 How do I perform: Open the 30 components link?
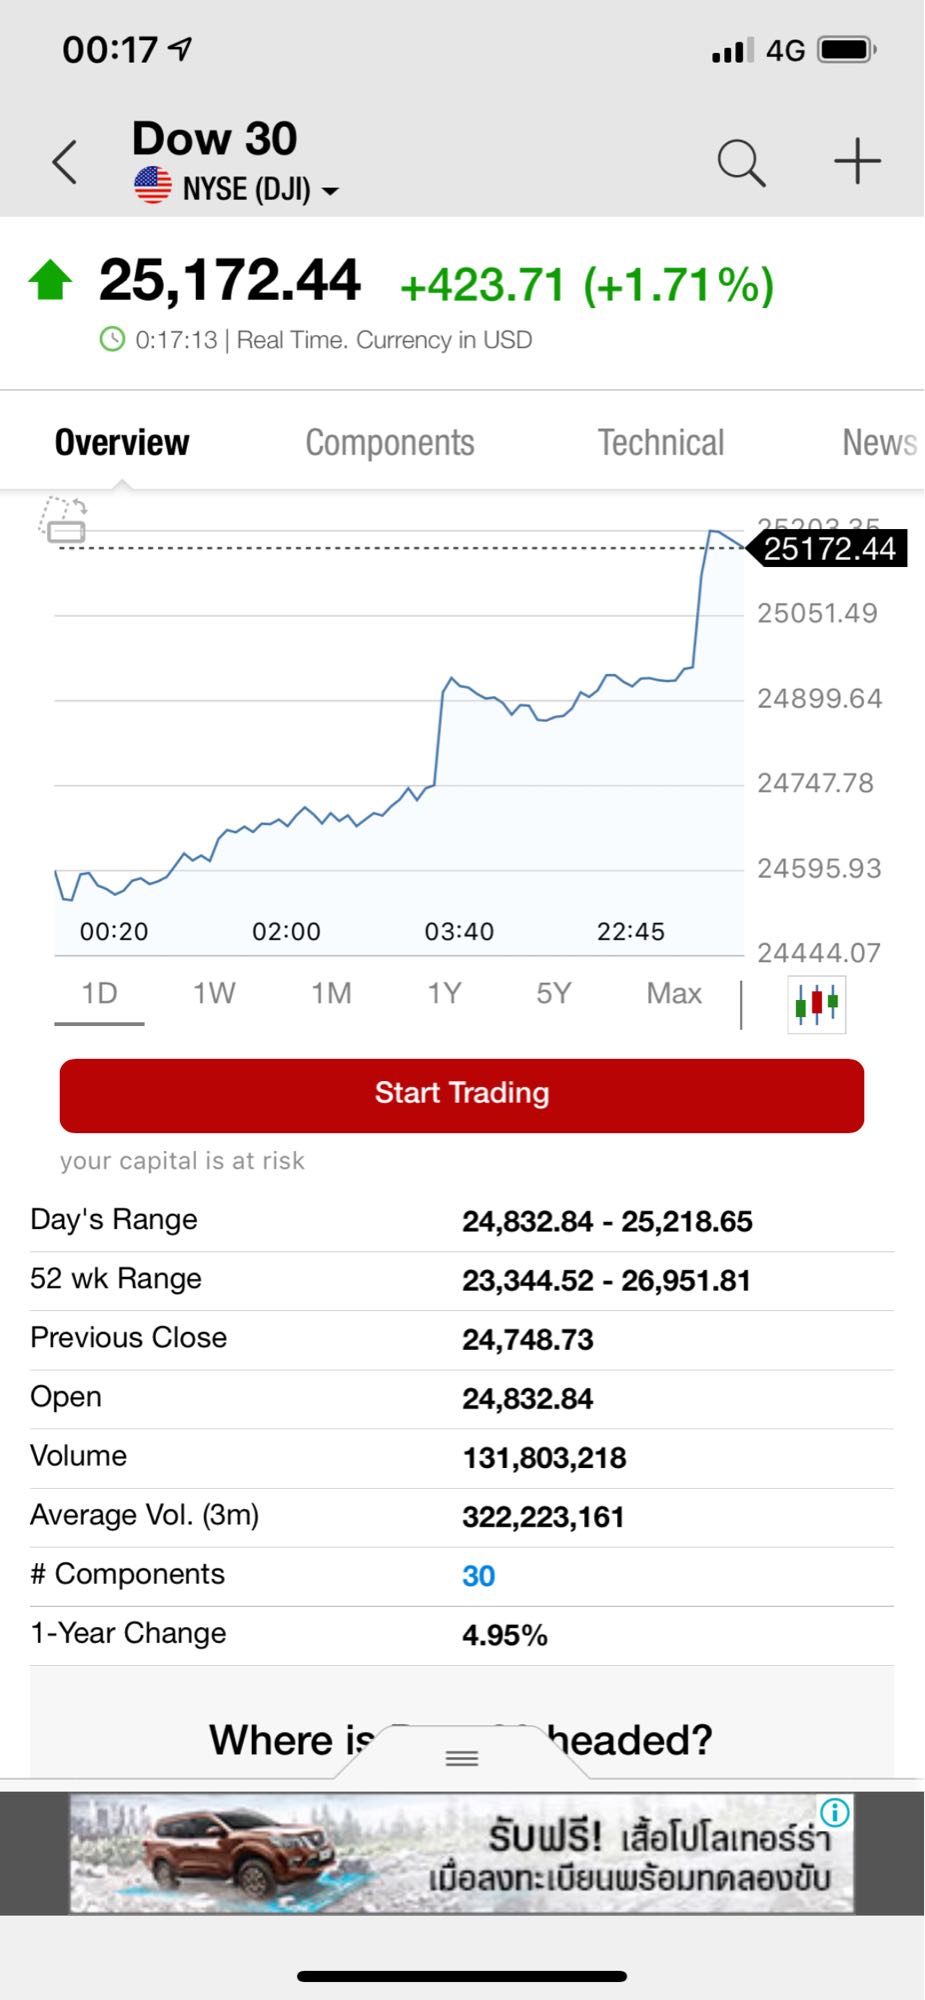(x=478, y=1576)
